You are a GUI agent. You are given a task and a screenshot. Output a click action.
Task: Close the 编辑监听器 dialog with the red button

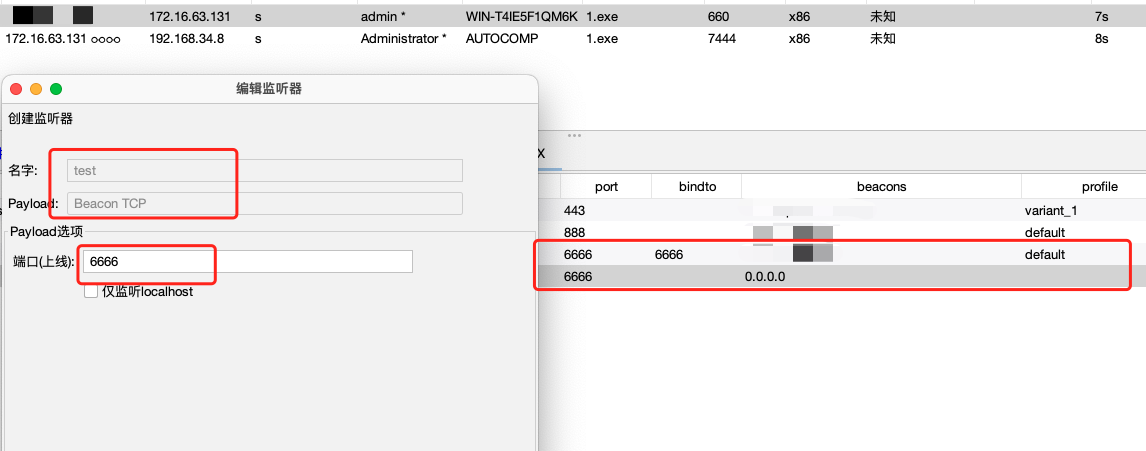pos(16,89)
